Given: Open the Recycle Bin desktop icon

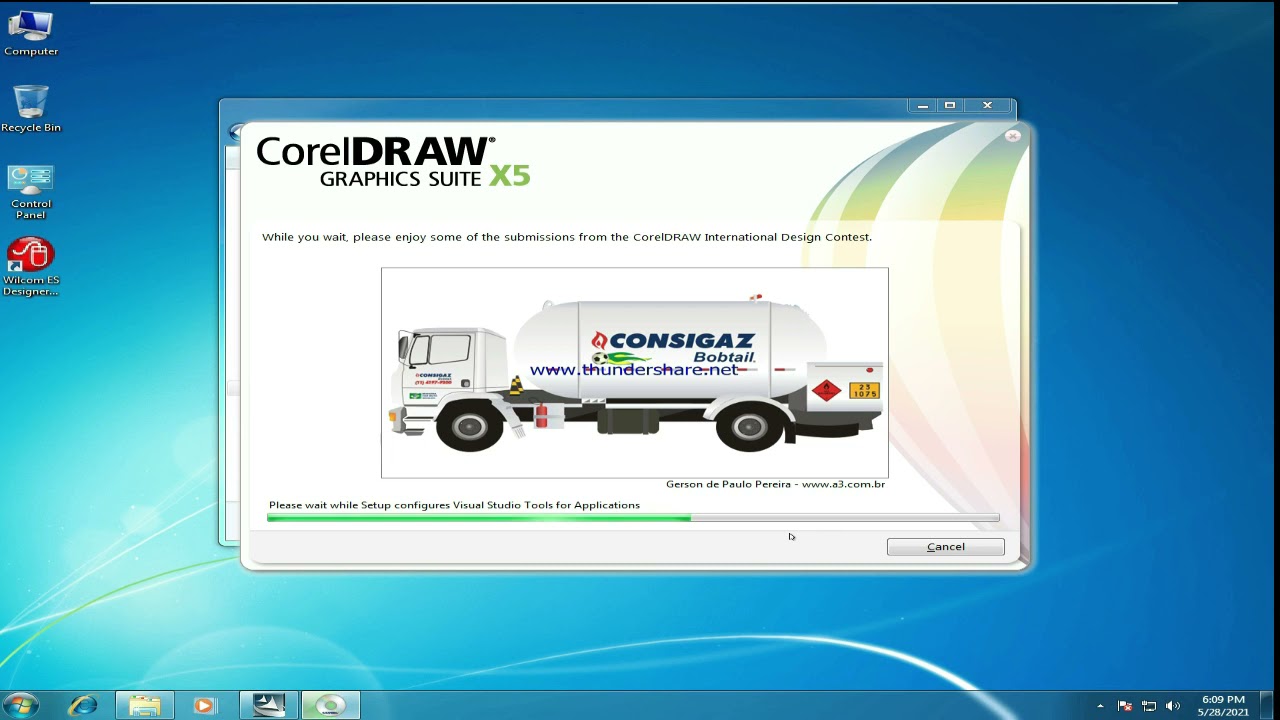Looking at the screenshot, I should point(31,108).
